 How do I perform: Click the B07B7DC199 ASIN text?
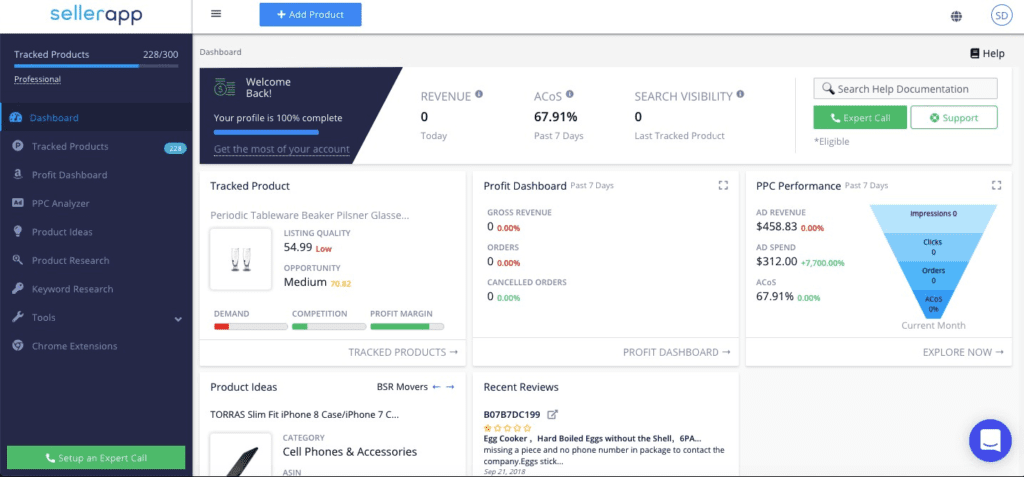coord(512,414)
